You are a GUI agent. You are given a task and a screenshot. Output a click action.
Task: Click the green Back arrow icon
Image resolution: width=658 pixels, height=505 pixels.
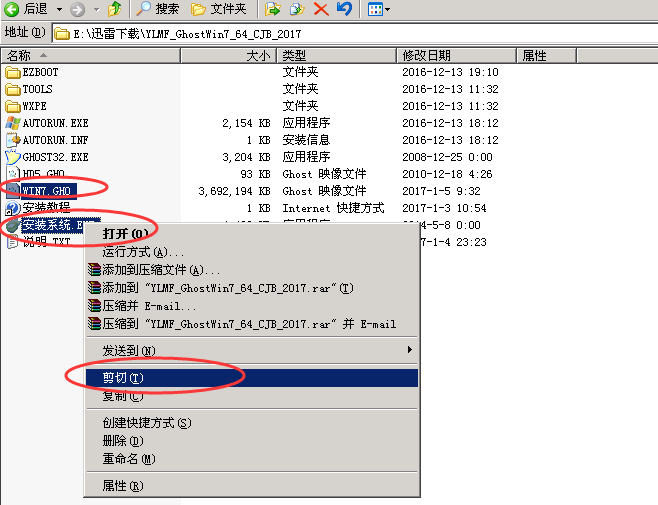pos(11,9)
